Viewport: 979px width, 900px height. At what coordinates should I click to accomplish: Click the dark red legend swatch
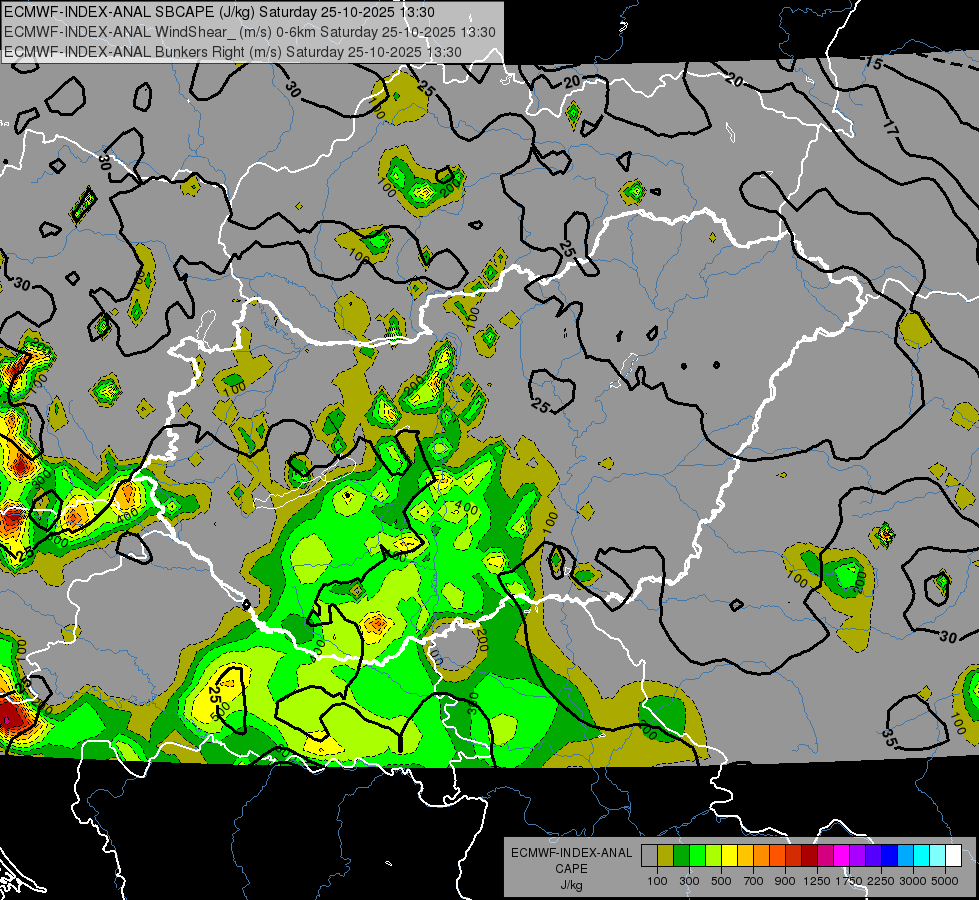coord(809,856)
